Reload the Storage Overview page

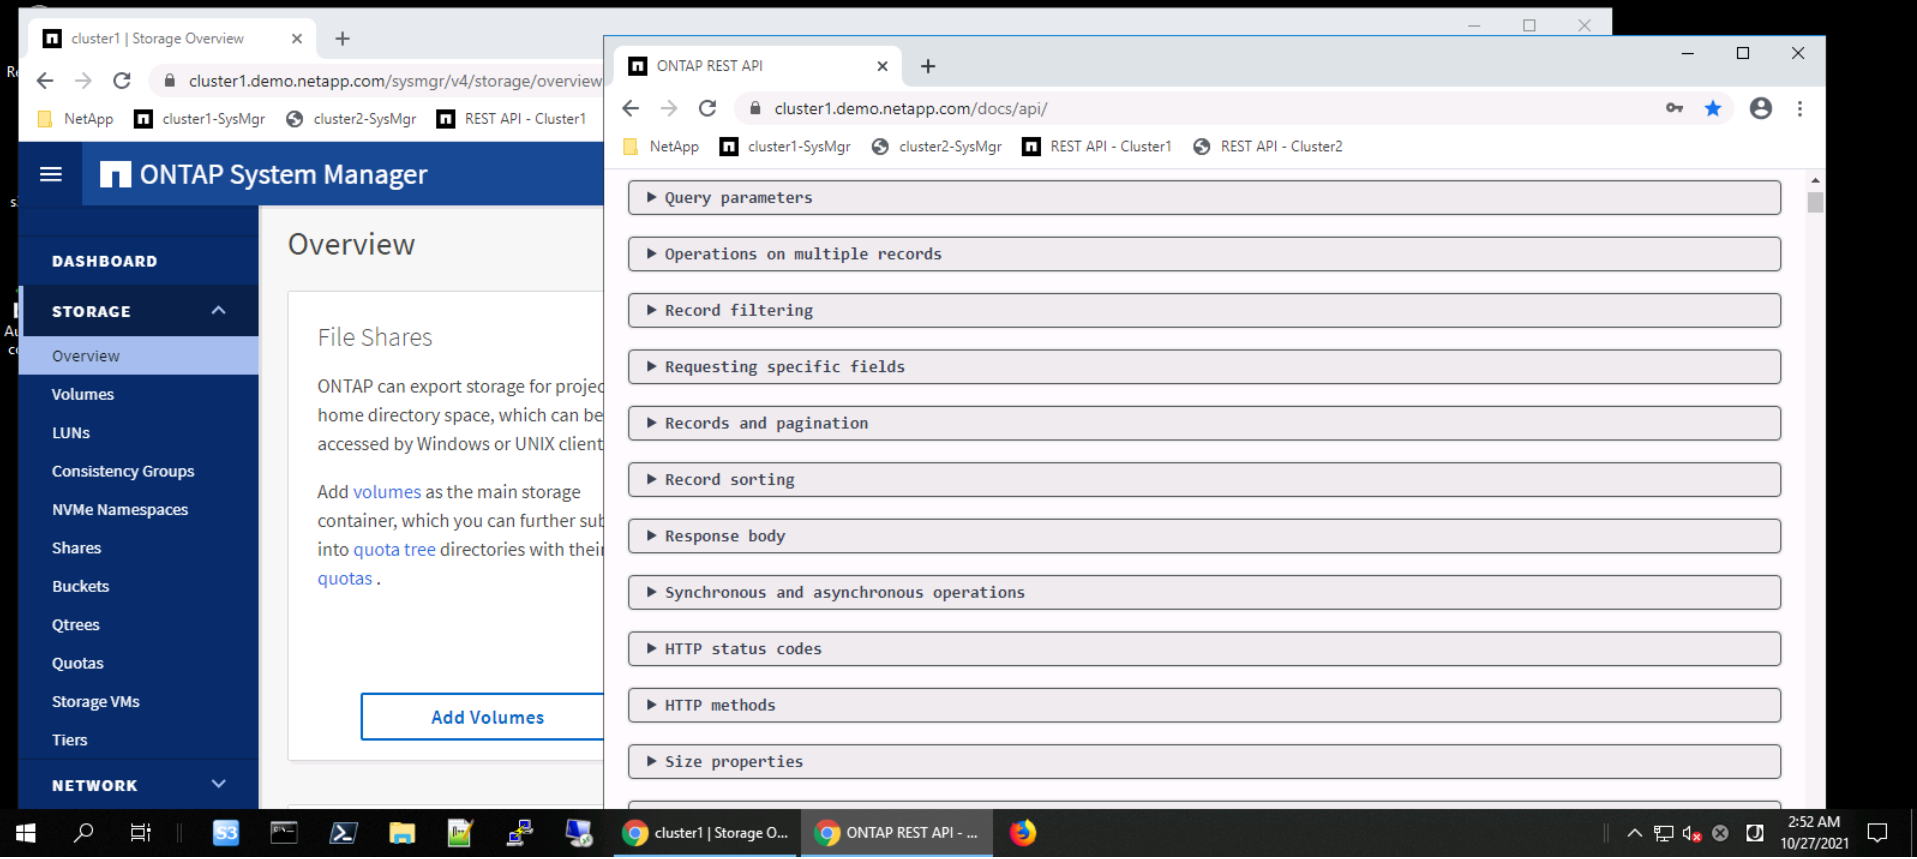pyautogui.click(x=122, y=80)
